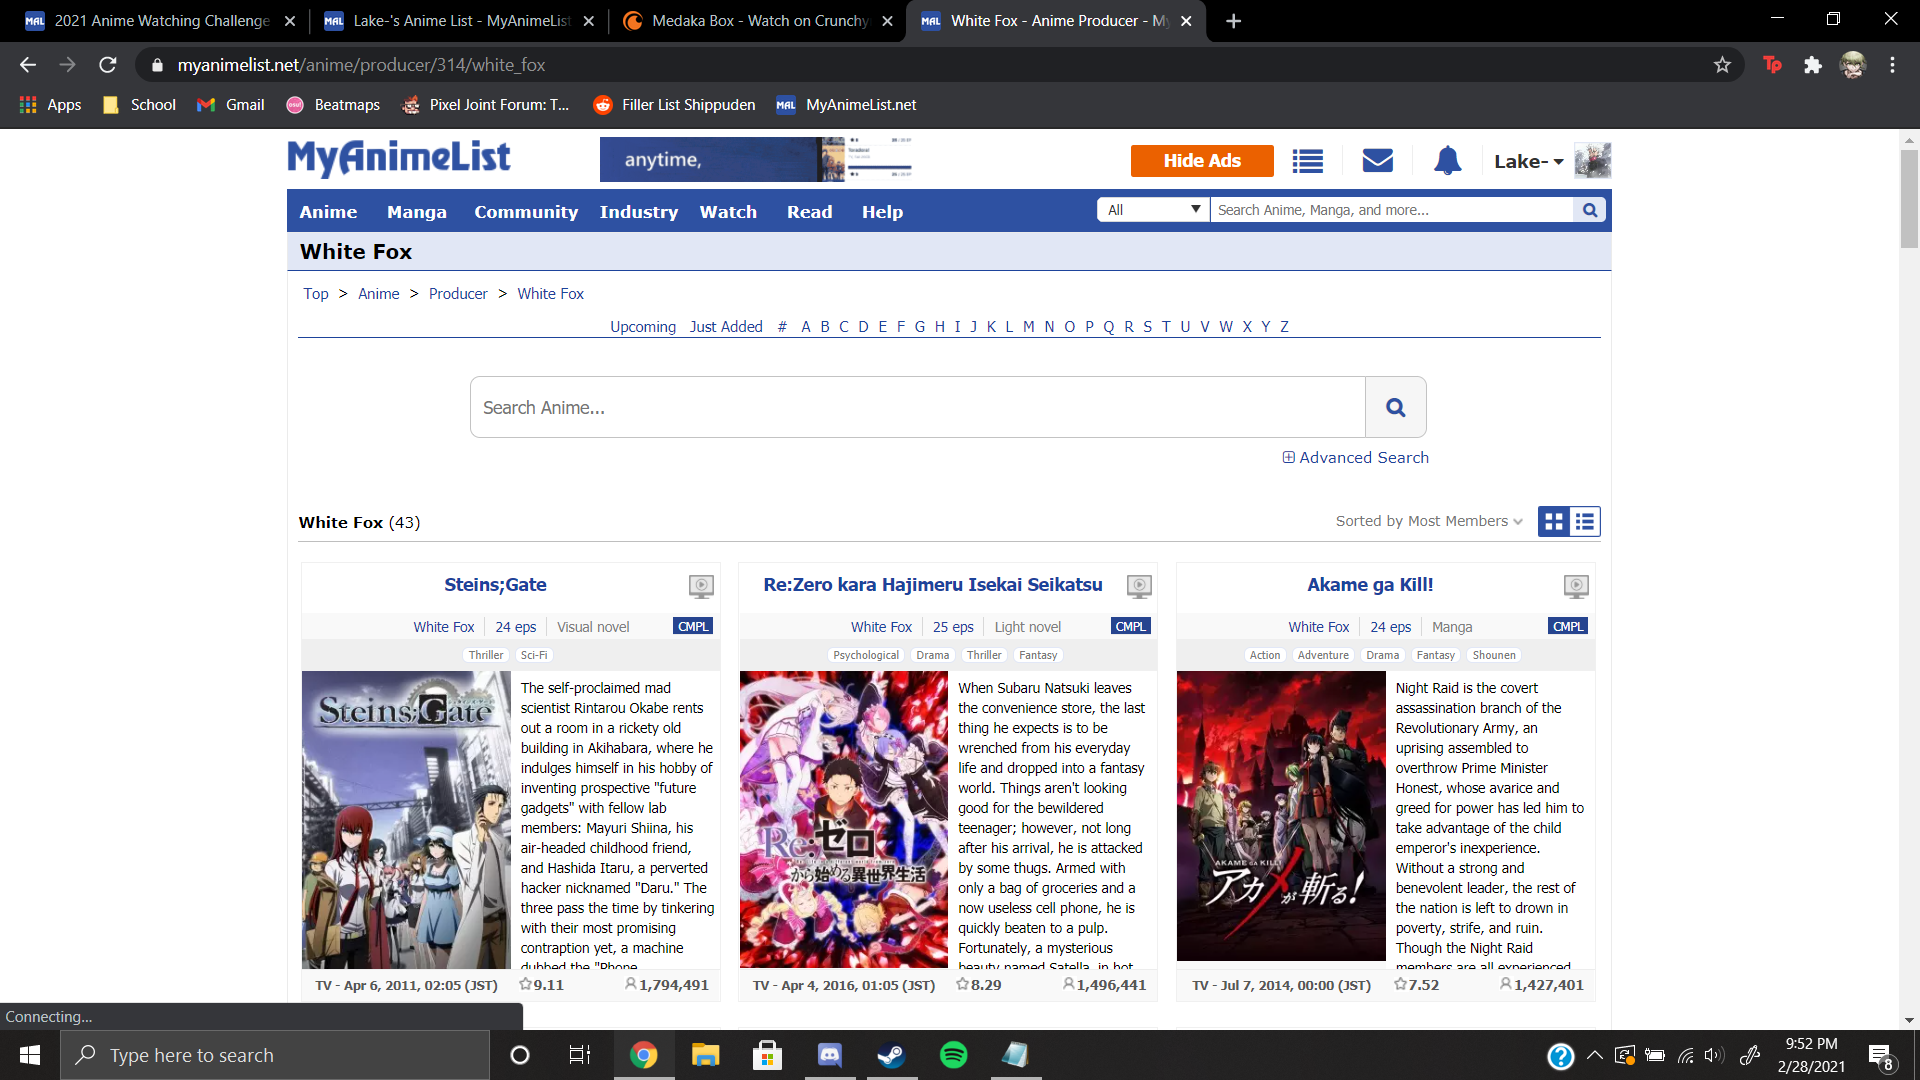Open Windows Start menu
The image size is (1920, 1080).
30,1055
